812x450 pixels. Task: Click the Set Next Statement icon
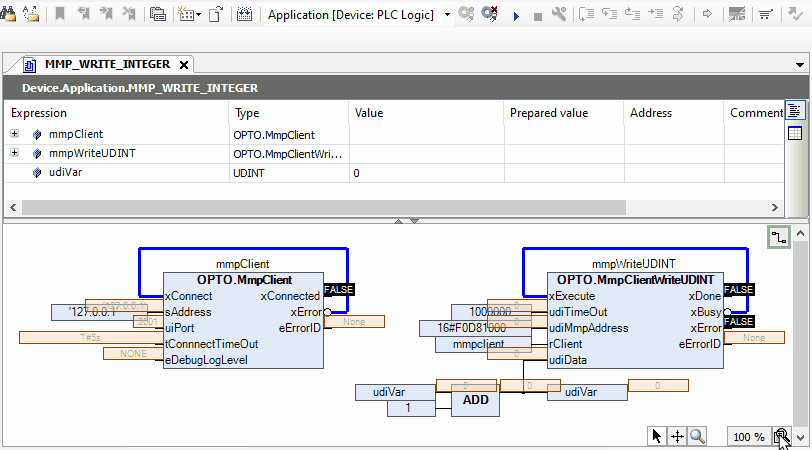pos(678,14)
